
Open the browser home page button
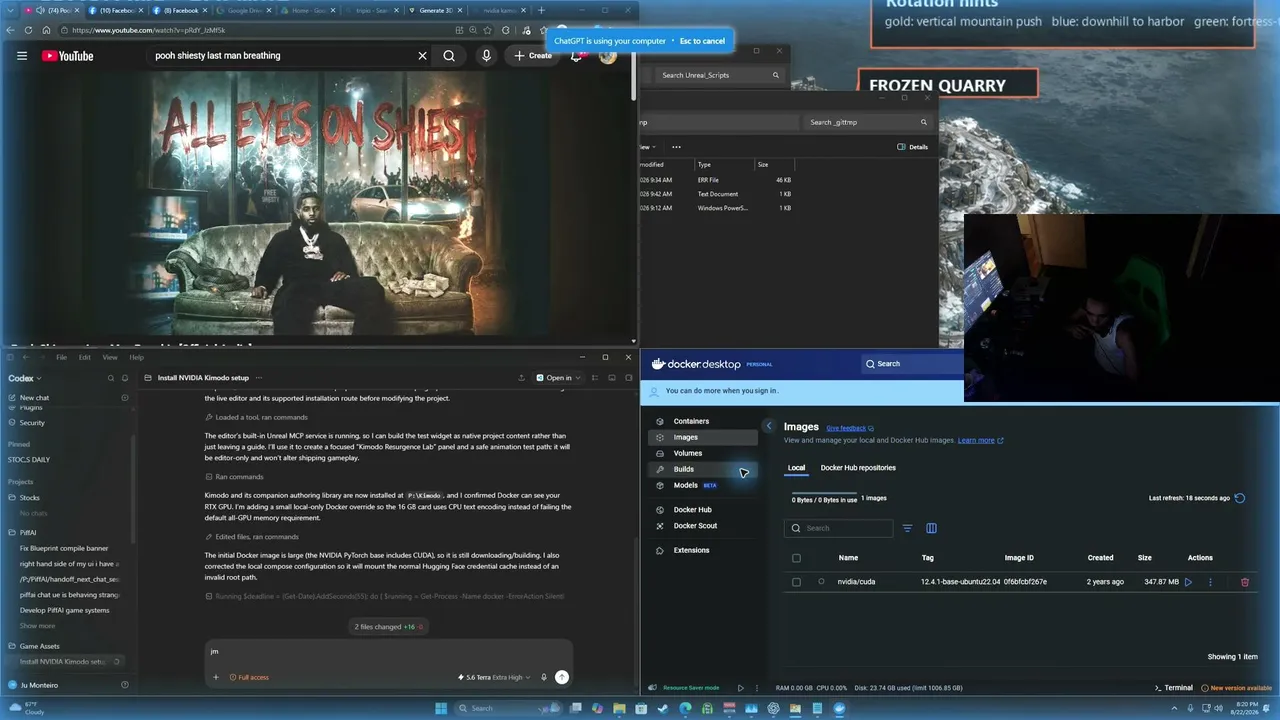point(46,30)
